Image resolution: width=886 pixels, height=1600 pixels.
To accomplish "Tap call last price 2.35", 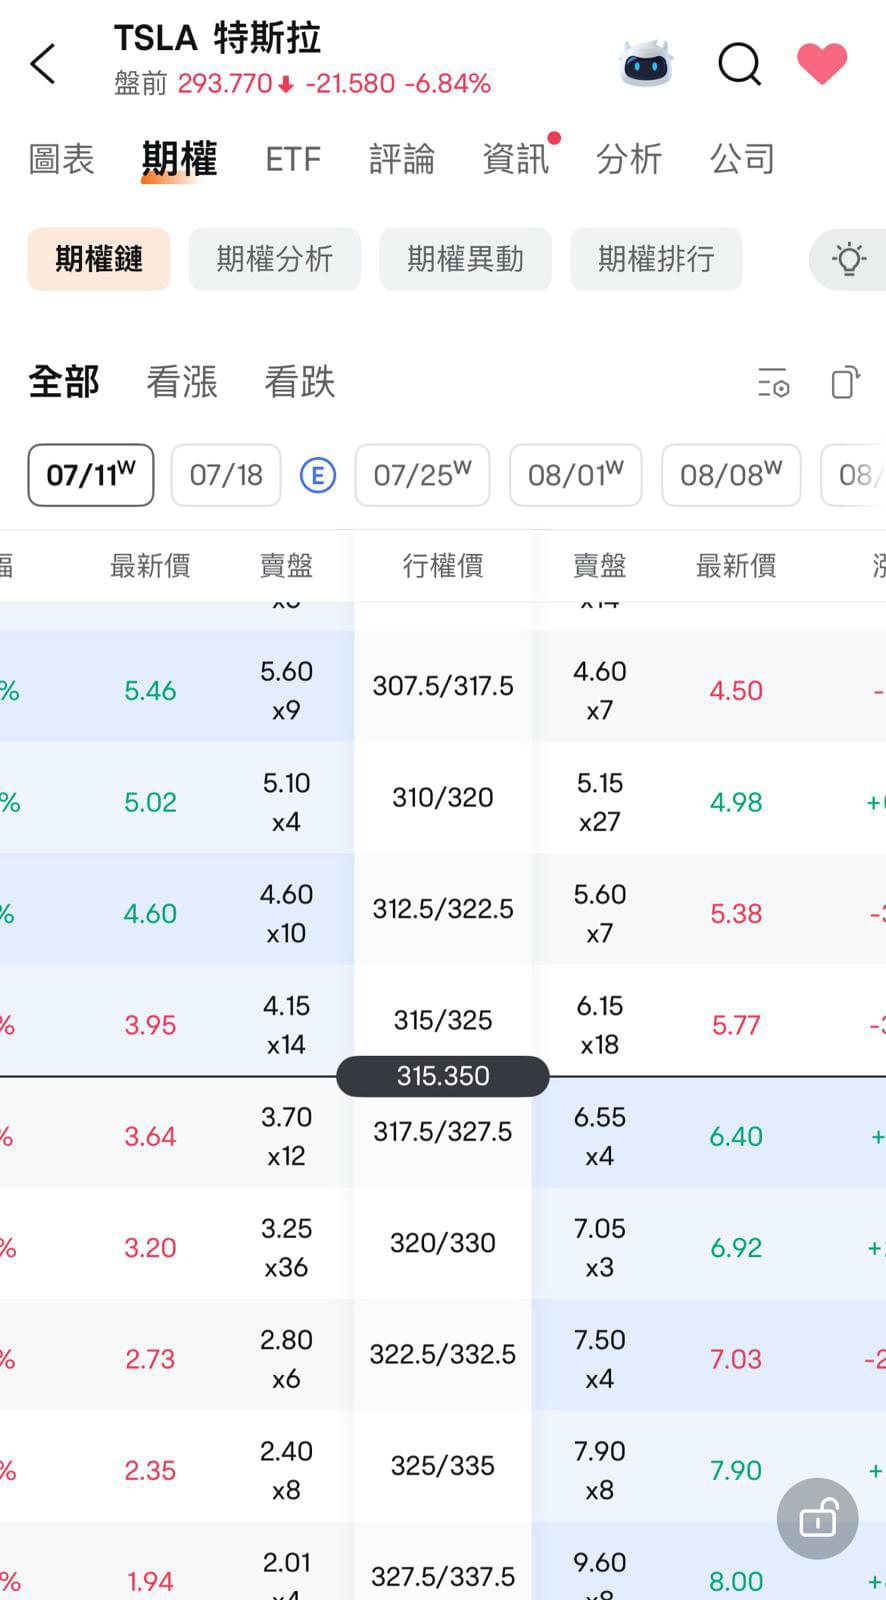I will pyautogui.click(x=150, y=1471).
